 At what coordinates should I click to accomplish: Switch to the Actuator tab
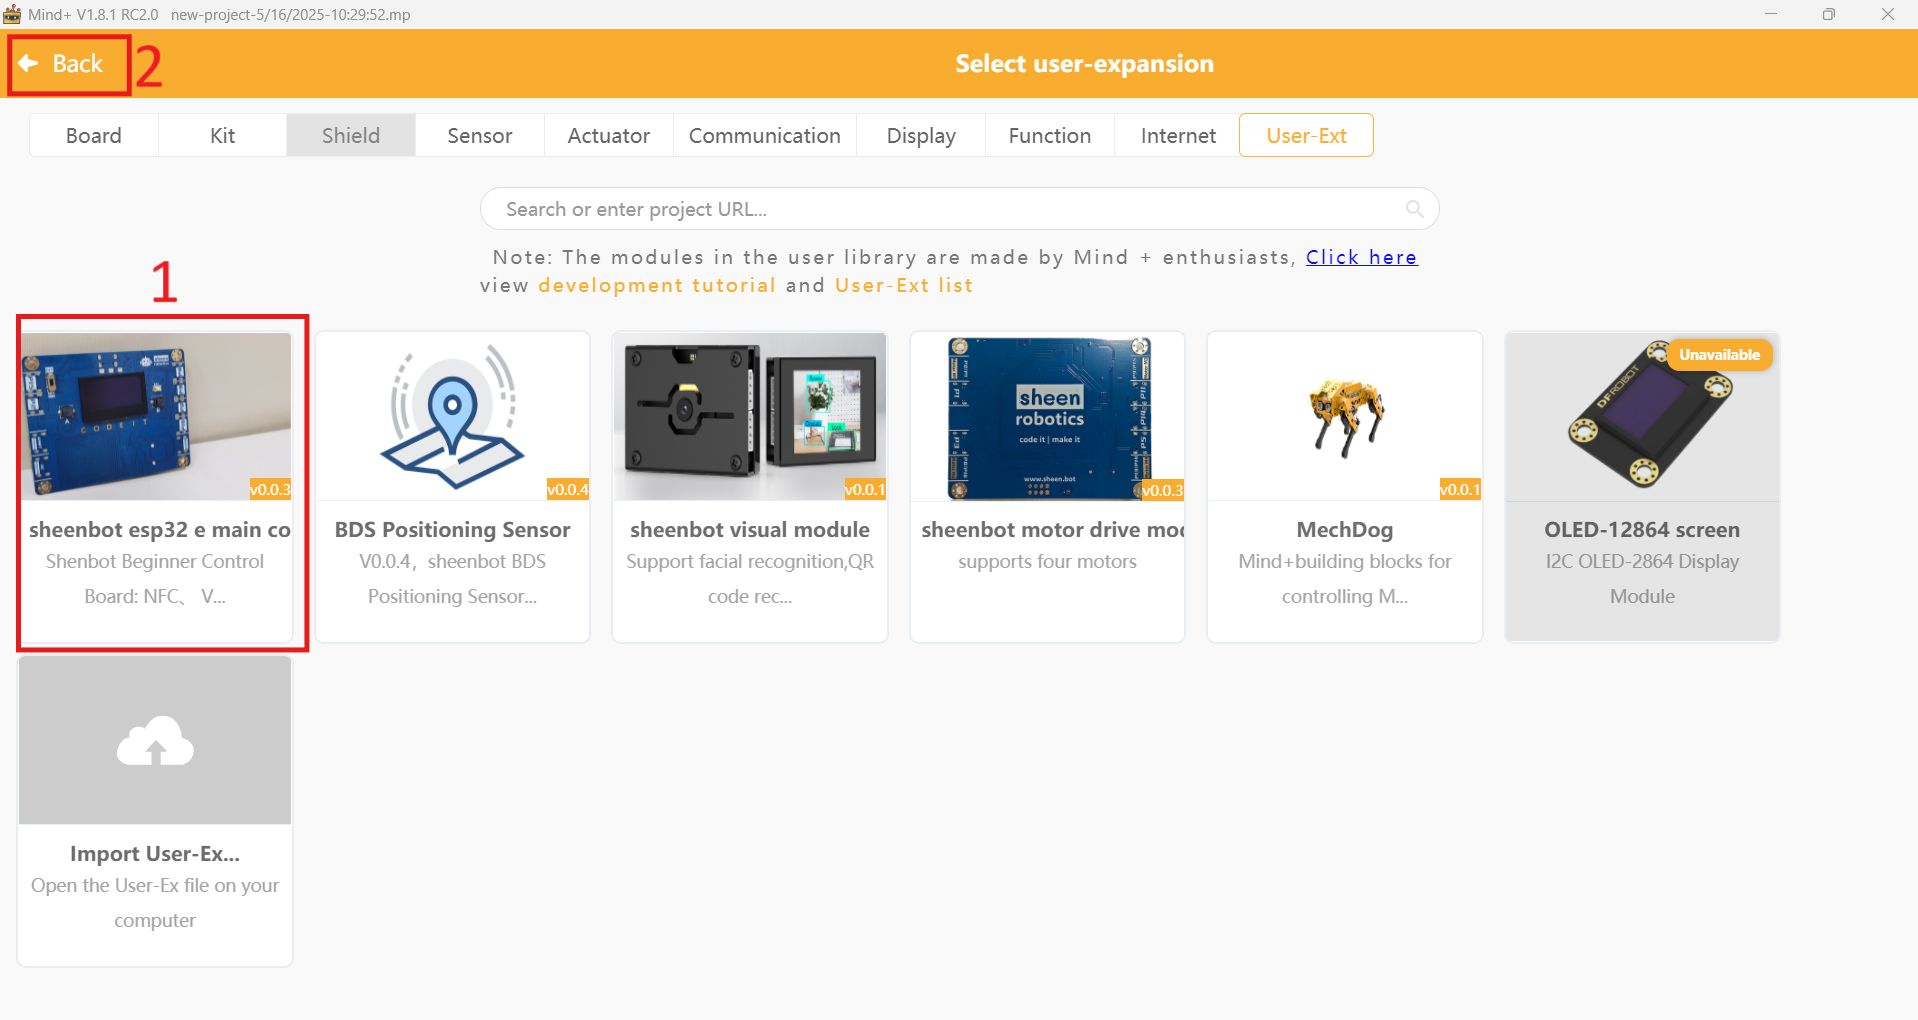pyautogui.click(x=609, y=135)
